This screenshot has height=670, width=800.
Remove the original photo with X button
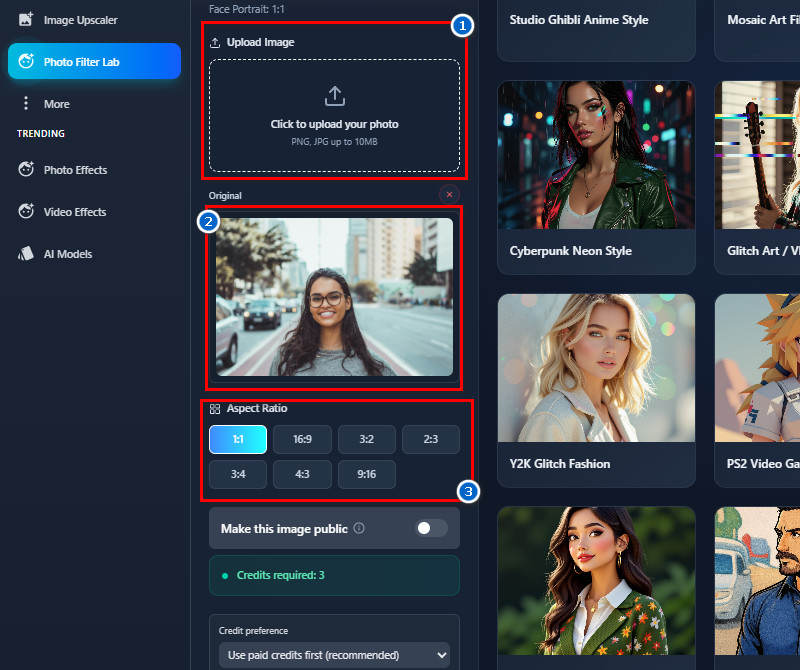pos(449,195)
